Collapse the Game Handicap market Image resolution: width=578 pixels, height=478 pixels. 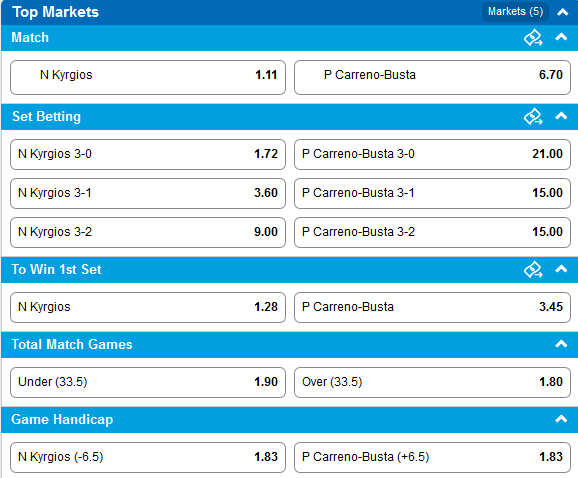pyautogui.click(x=561, y=419)
